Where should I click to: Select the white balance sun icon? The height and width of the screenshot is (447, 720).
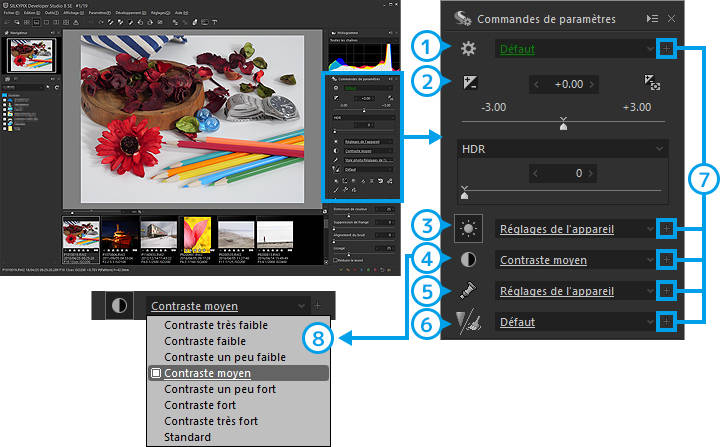click(467, 228)
